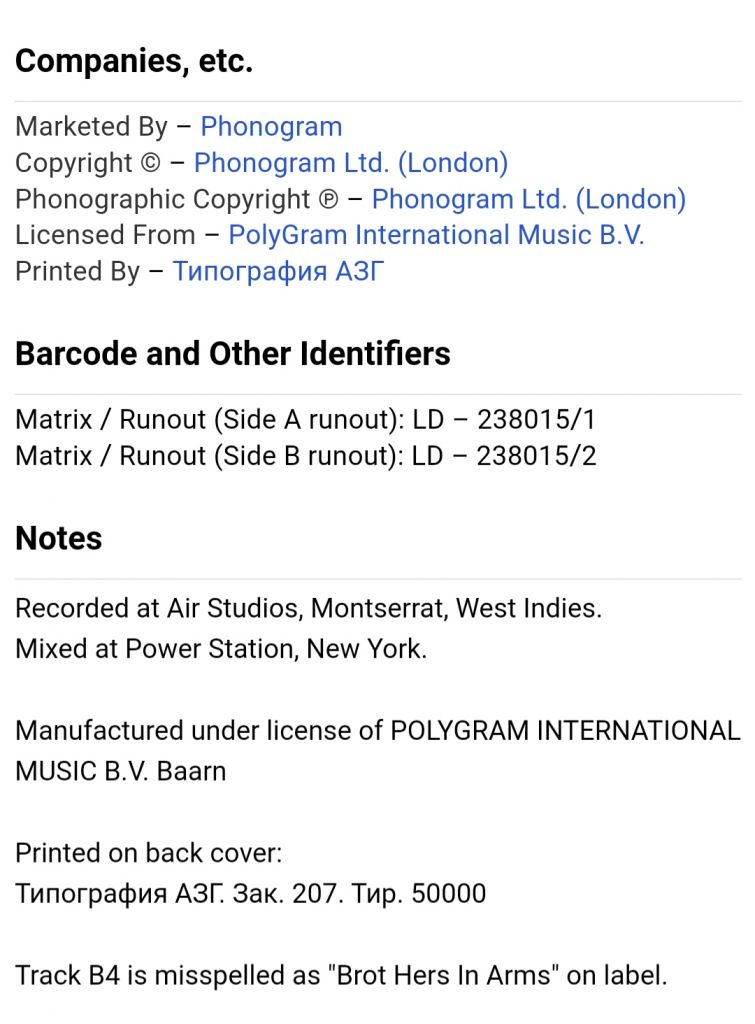This screenshot has width=755, height=1024.
Task: Click the Companies, etc. heading
Action: [x=134, y=61]
